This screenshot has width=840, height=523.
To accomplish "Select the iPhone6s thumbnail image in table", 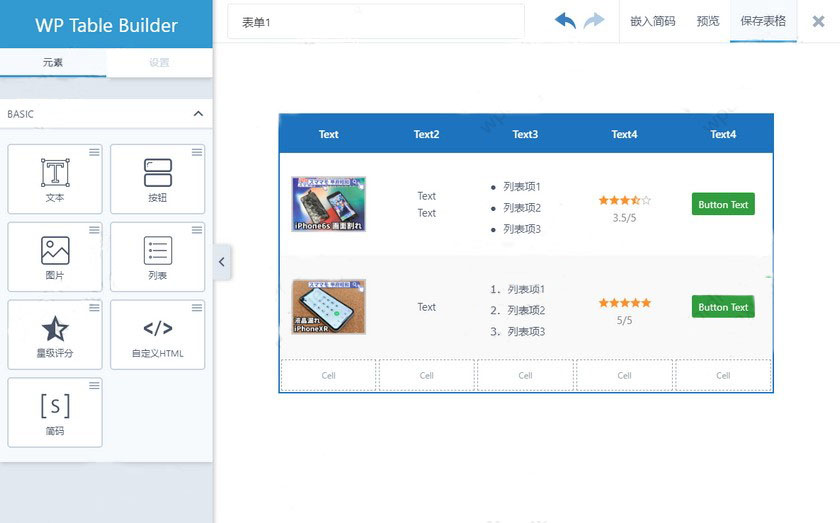I will (x=328, y=204).
